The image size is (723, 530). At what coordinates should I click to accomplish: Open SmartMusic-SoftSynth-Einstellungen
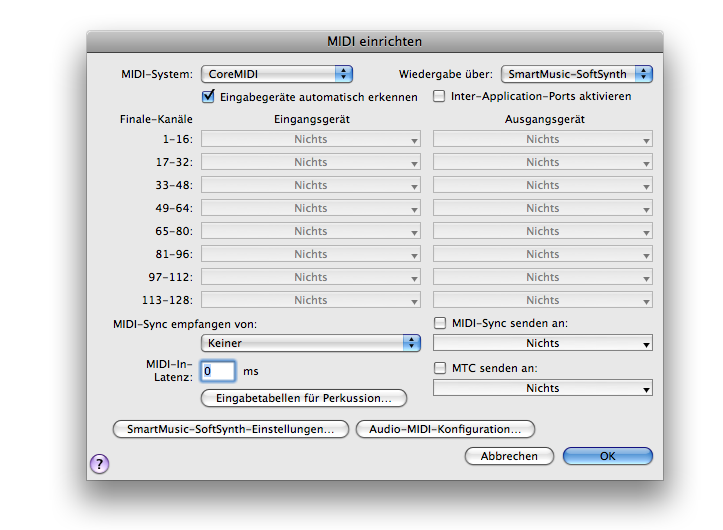click(x=231, y=429)
